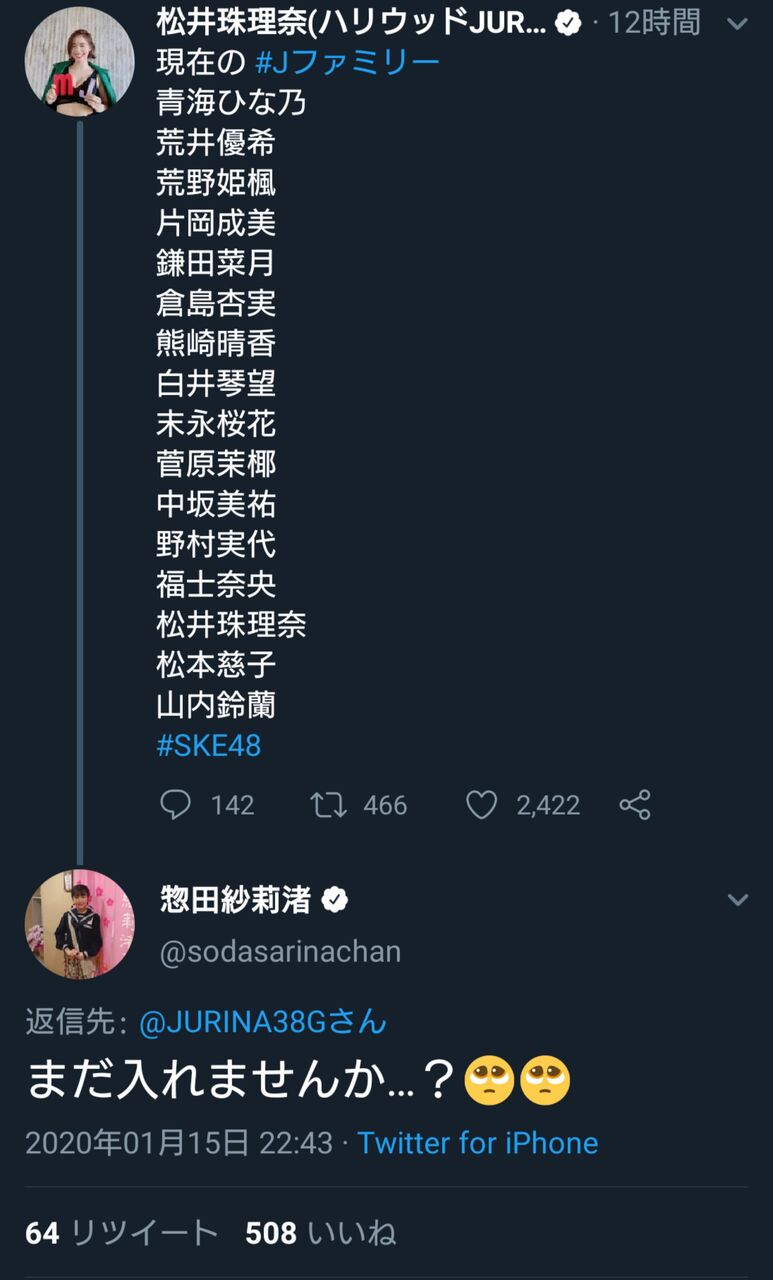The image size is (773, 1280).
Task: Open reply icon on Matsui Jurina's tweet
Action: (175, 805)
